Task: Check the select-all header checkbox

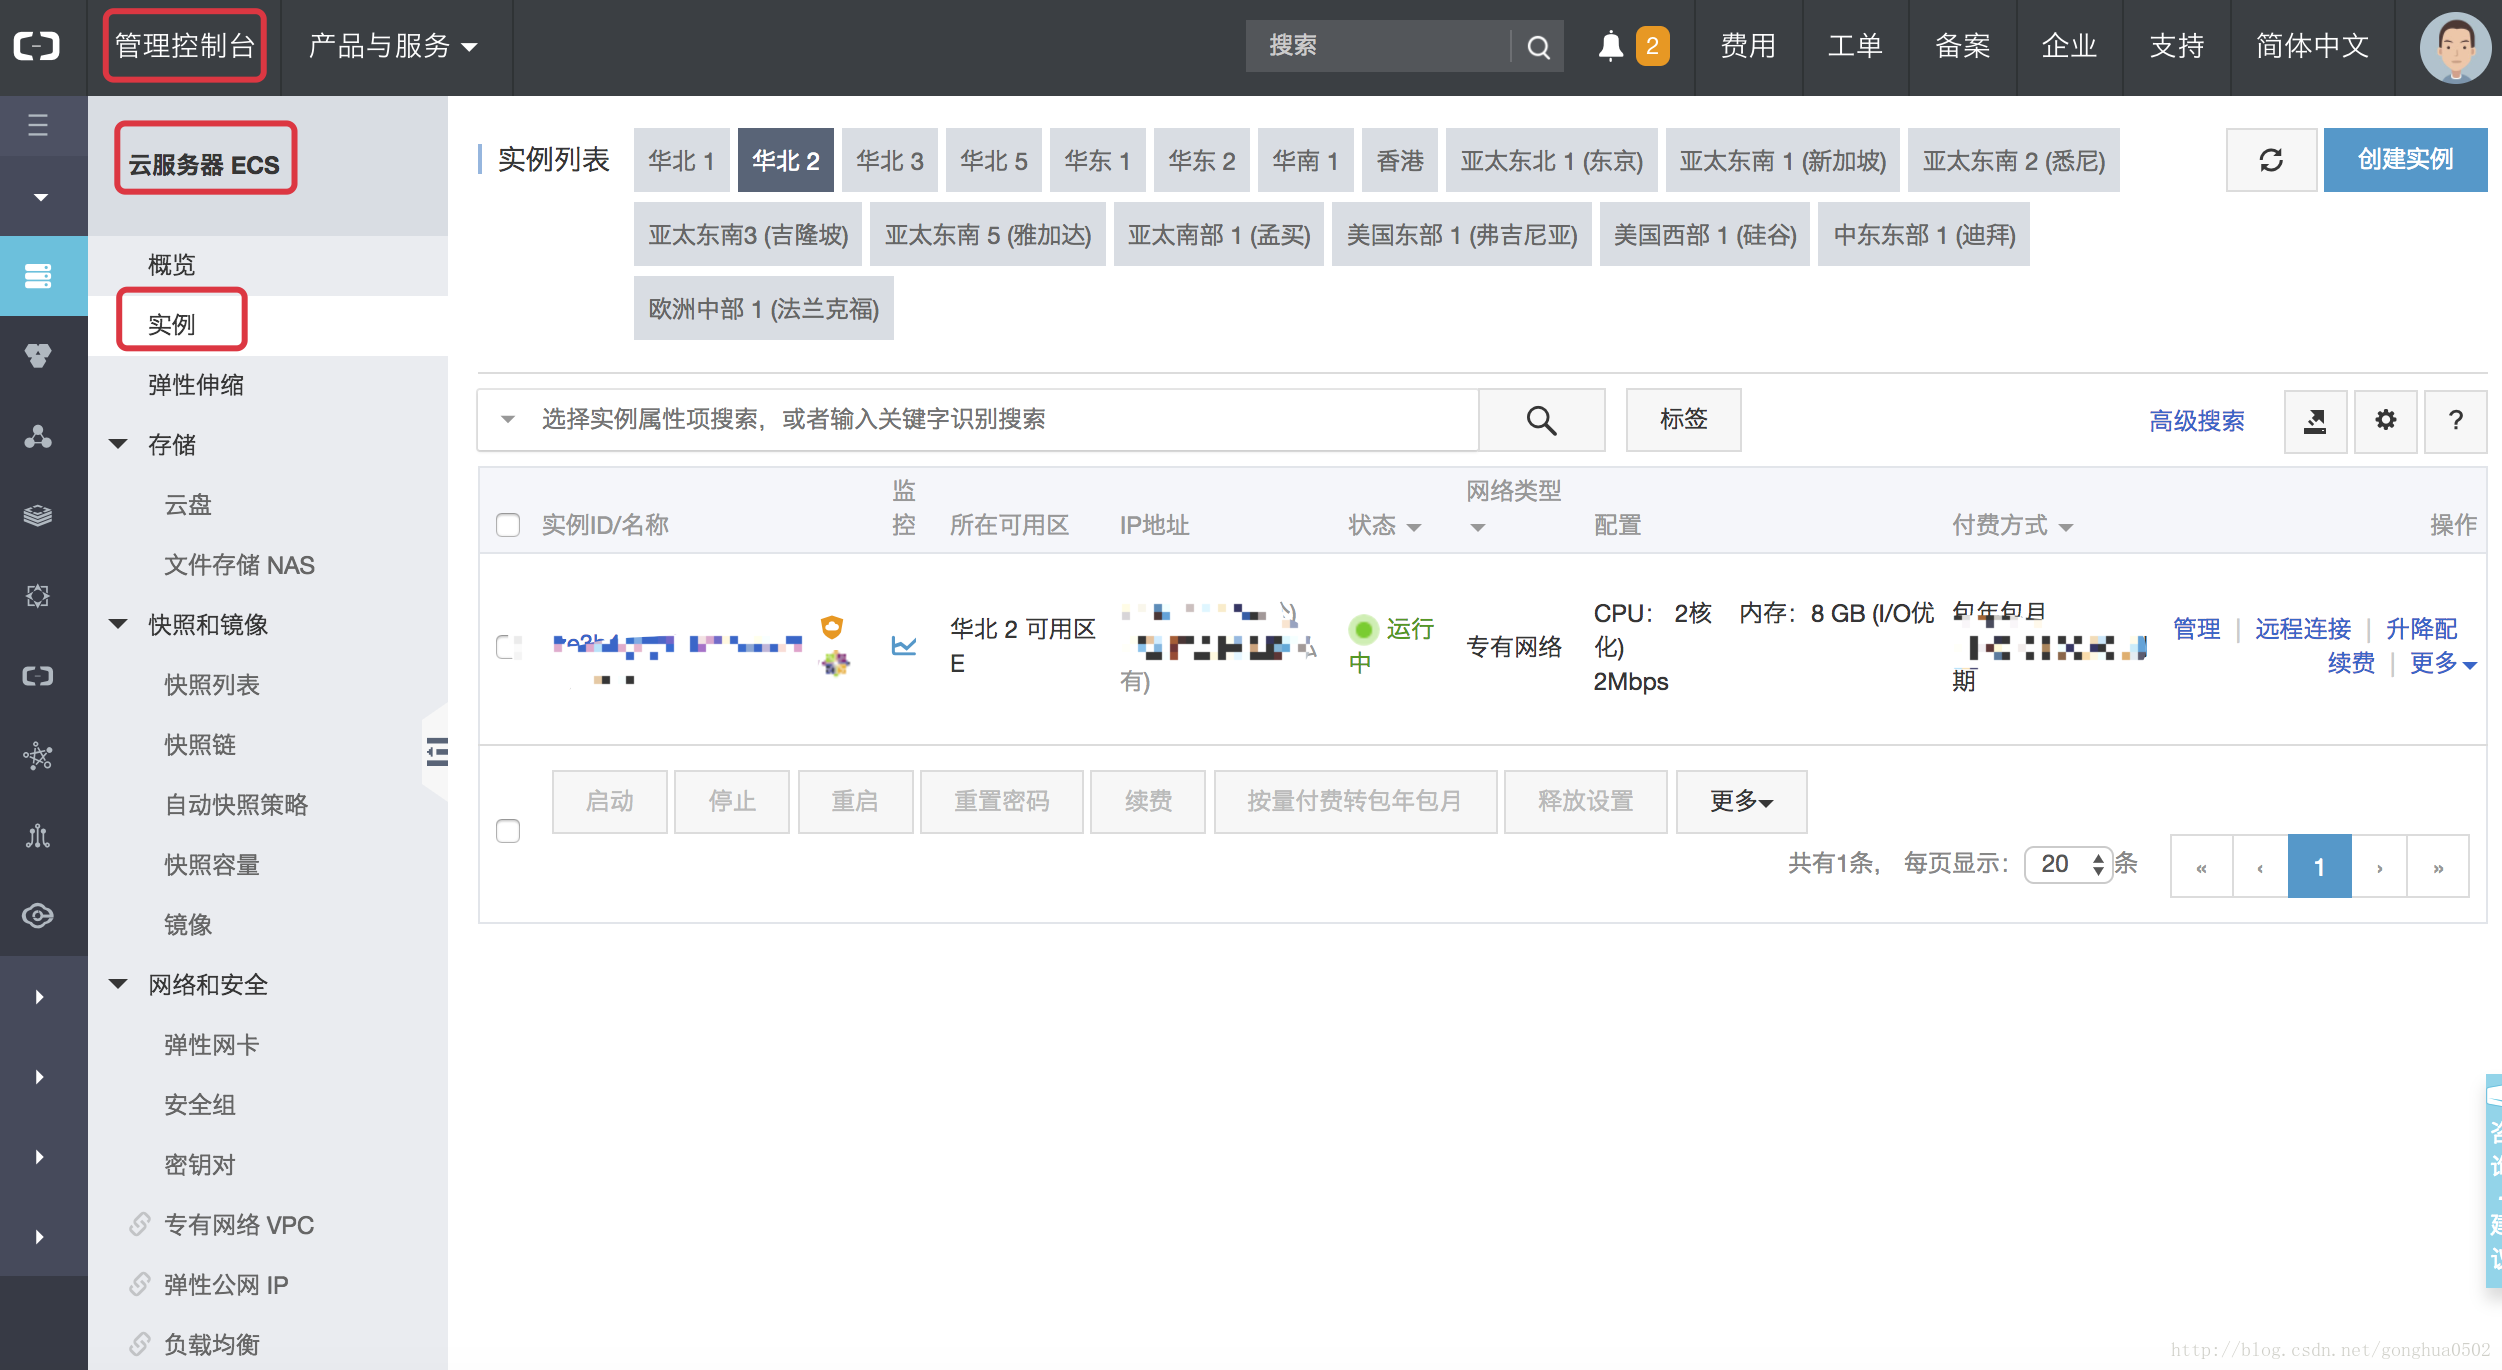Action: tap(508, 525)
